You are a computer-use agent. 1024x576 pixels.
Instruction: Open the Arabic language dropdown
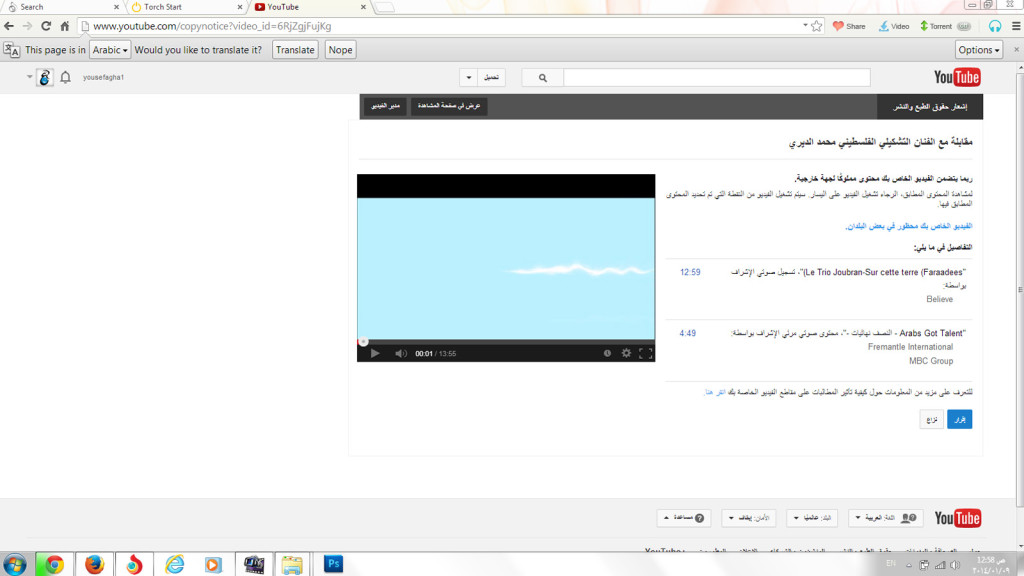coord(110,50)
